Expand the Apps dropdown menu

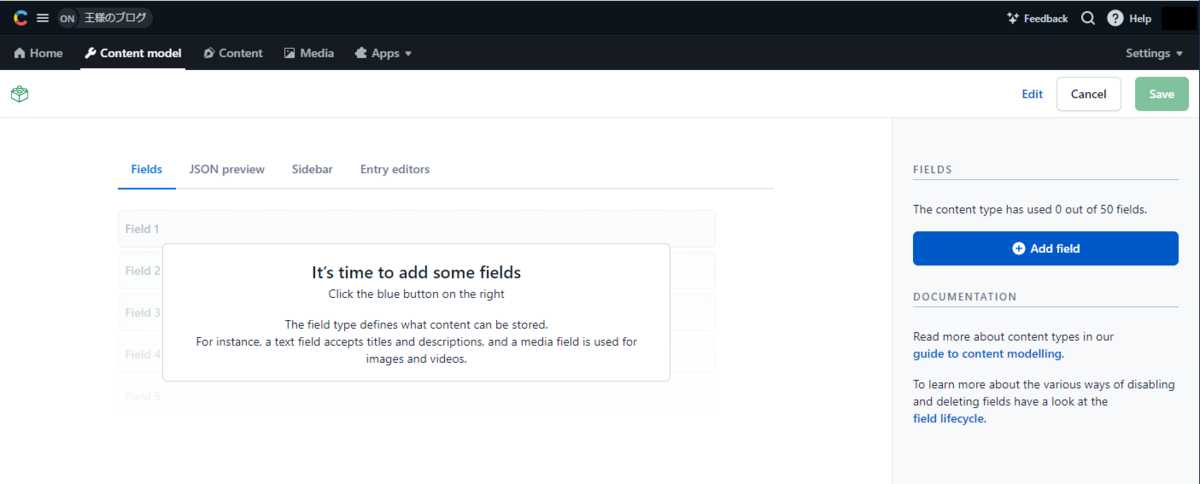coord(384,53)
